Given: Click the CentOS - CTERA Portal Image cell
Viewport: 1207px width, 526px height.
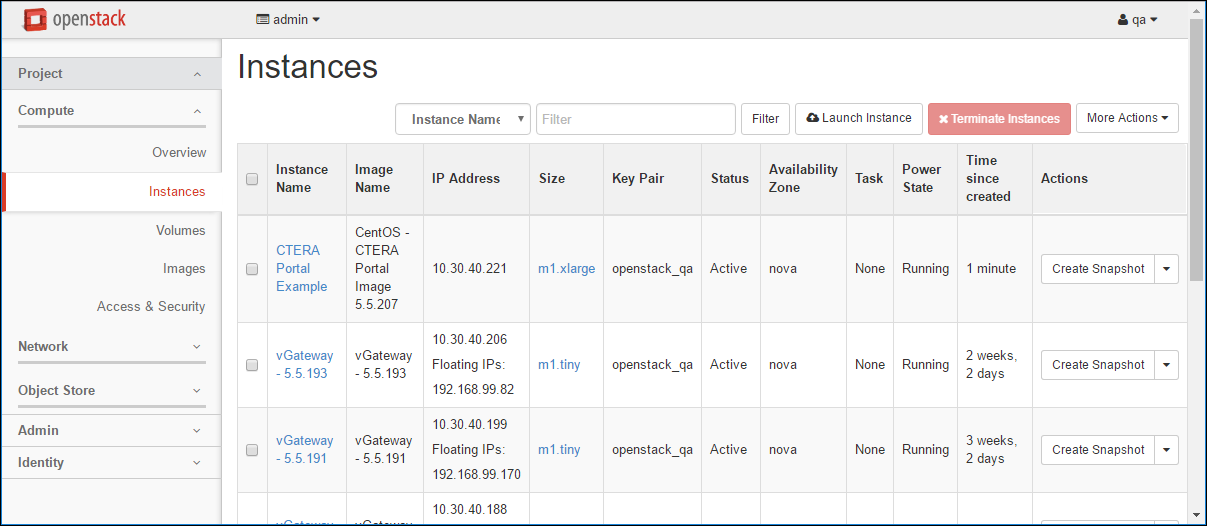Looking at the screenshot, I should point(385,269).
